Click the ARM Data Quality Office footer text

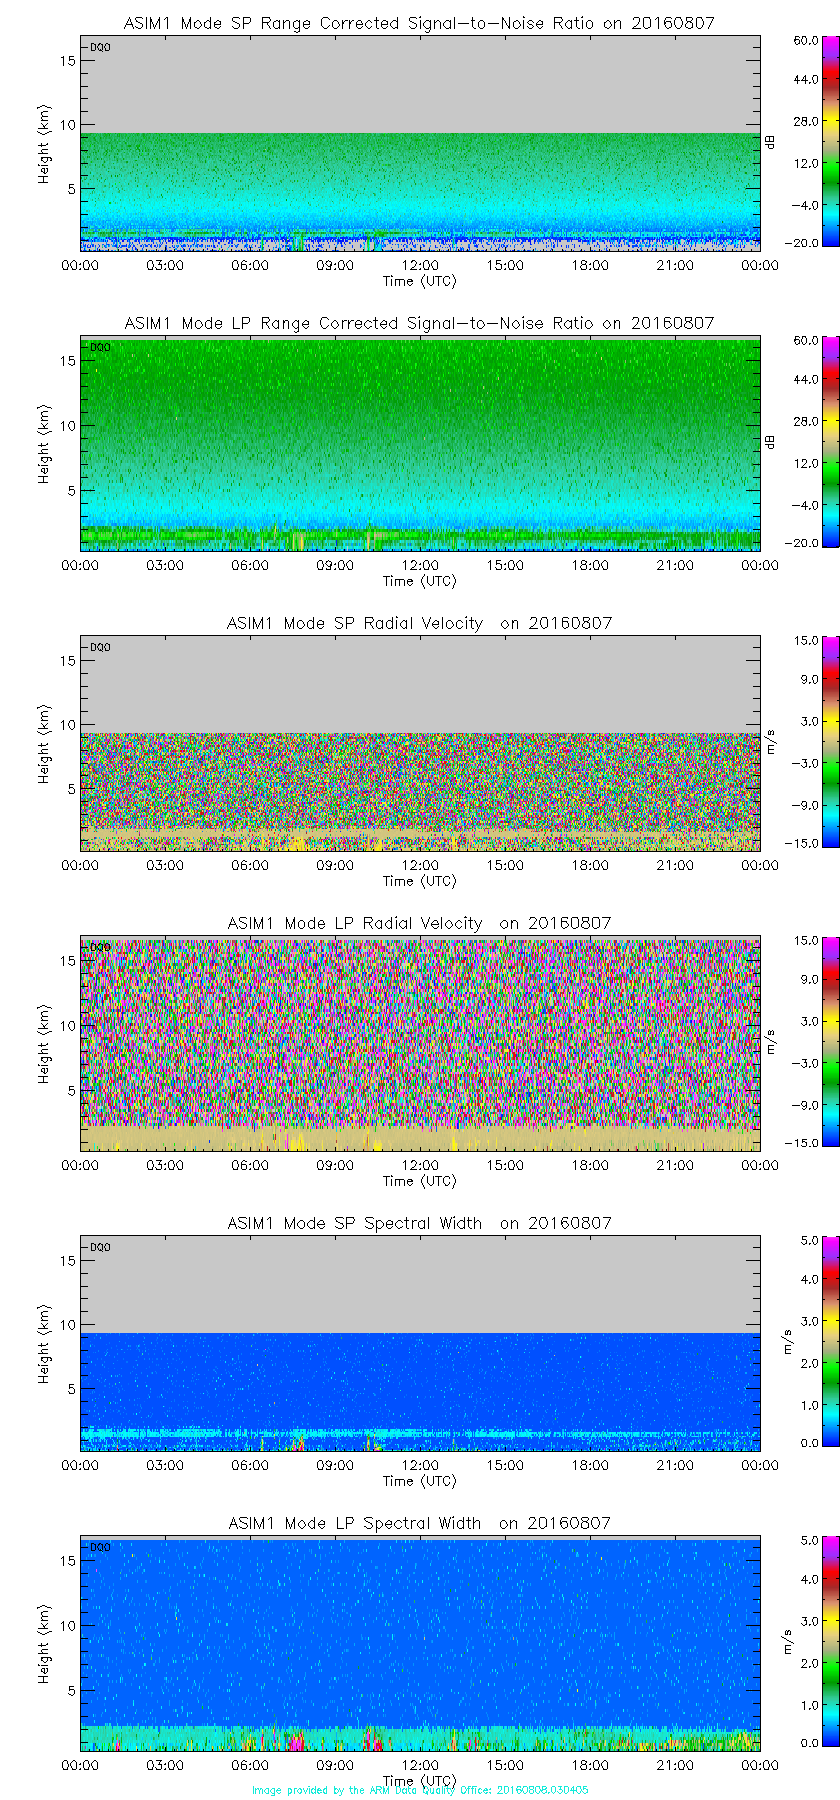click(x=420, y=1790)
